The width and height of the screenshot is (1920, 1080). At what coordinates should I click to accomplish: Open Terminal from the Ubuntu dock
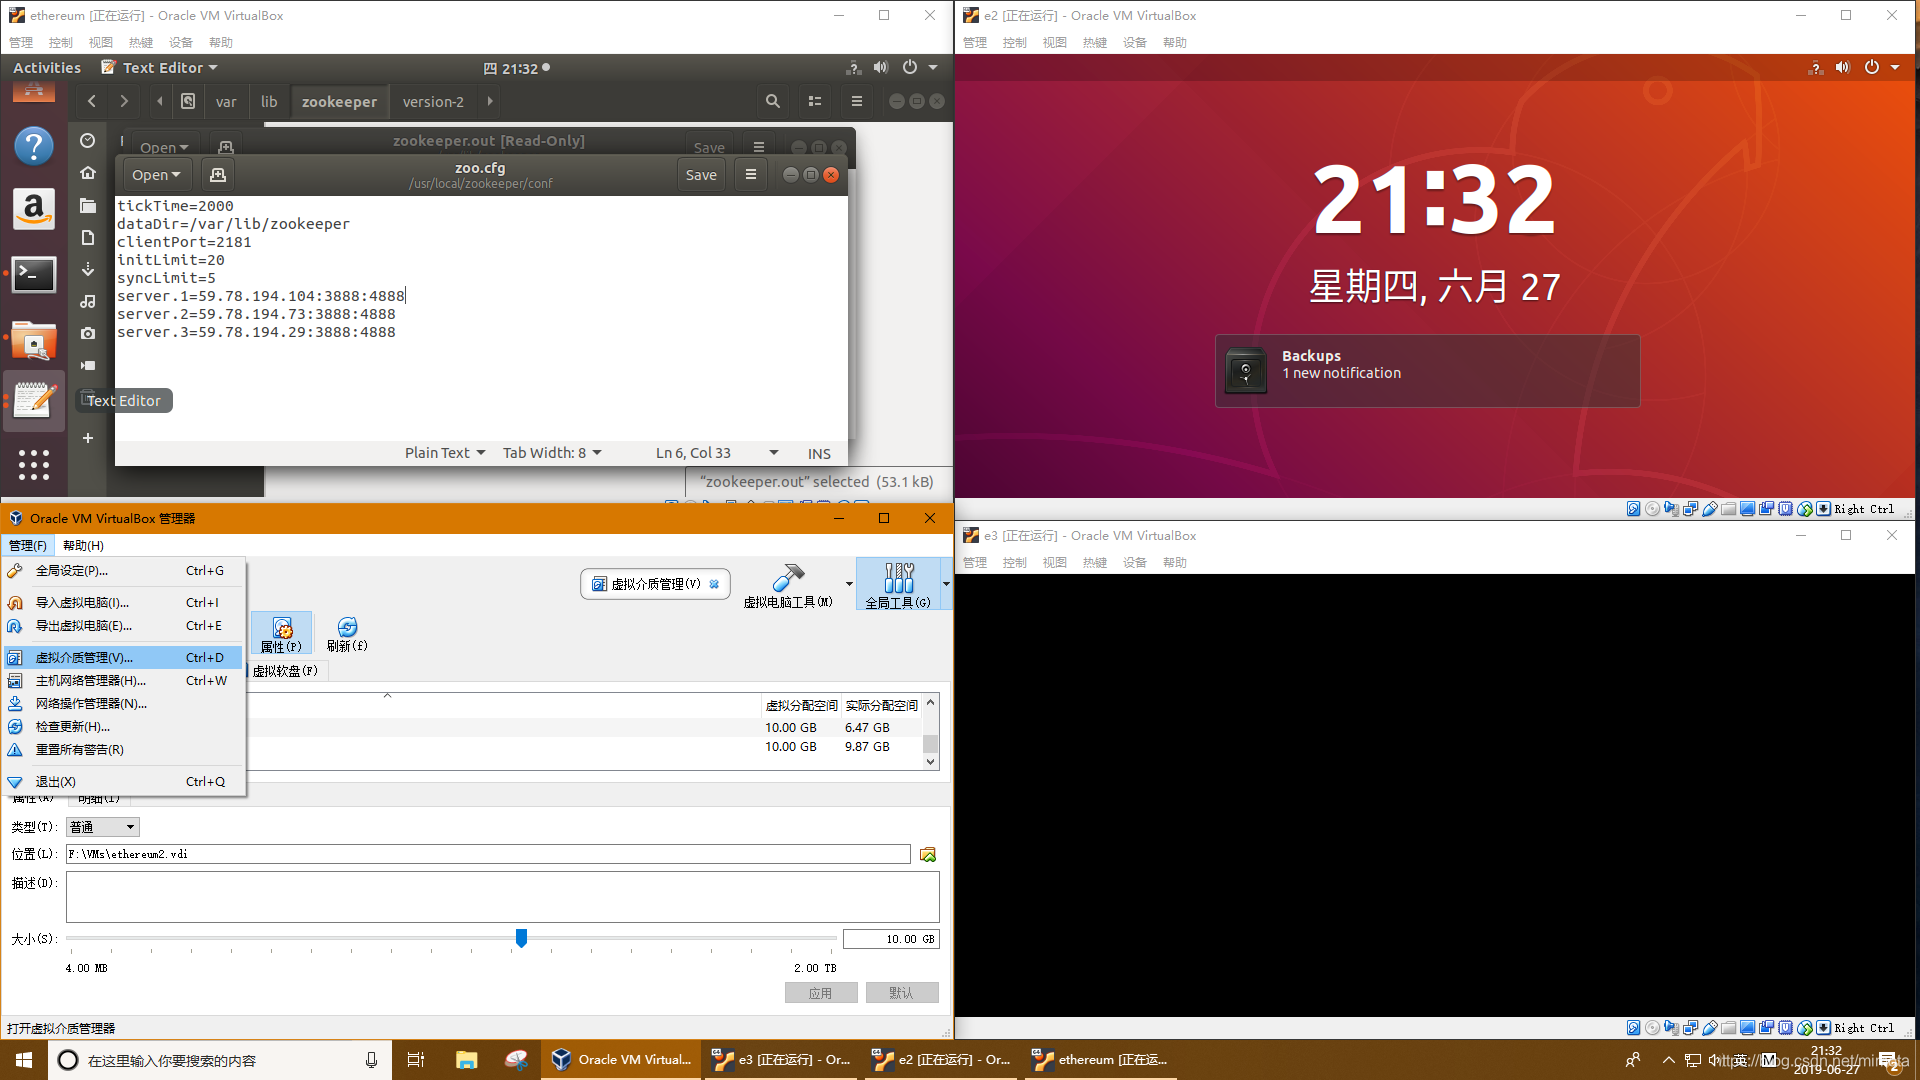[33, 274]
